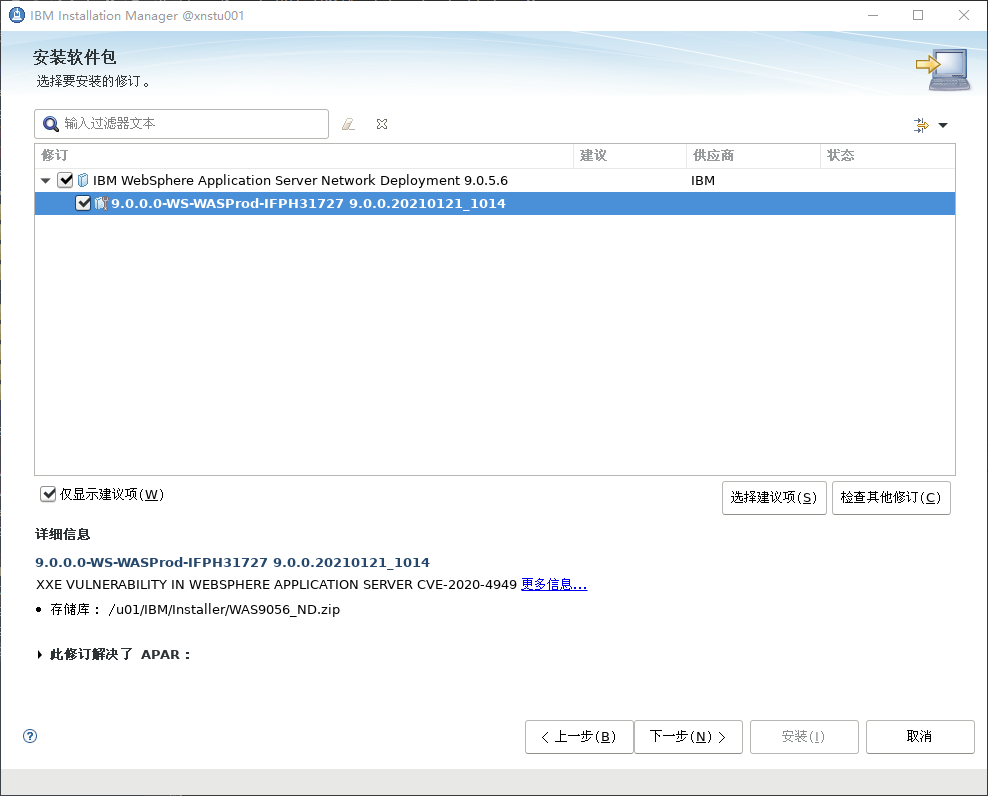The width and height of the screenshot is (988, 796).
Task: Proceed with 下一步(N) button
Action: (688, 737)
